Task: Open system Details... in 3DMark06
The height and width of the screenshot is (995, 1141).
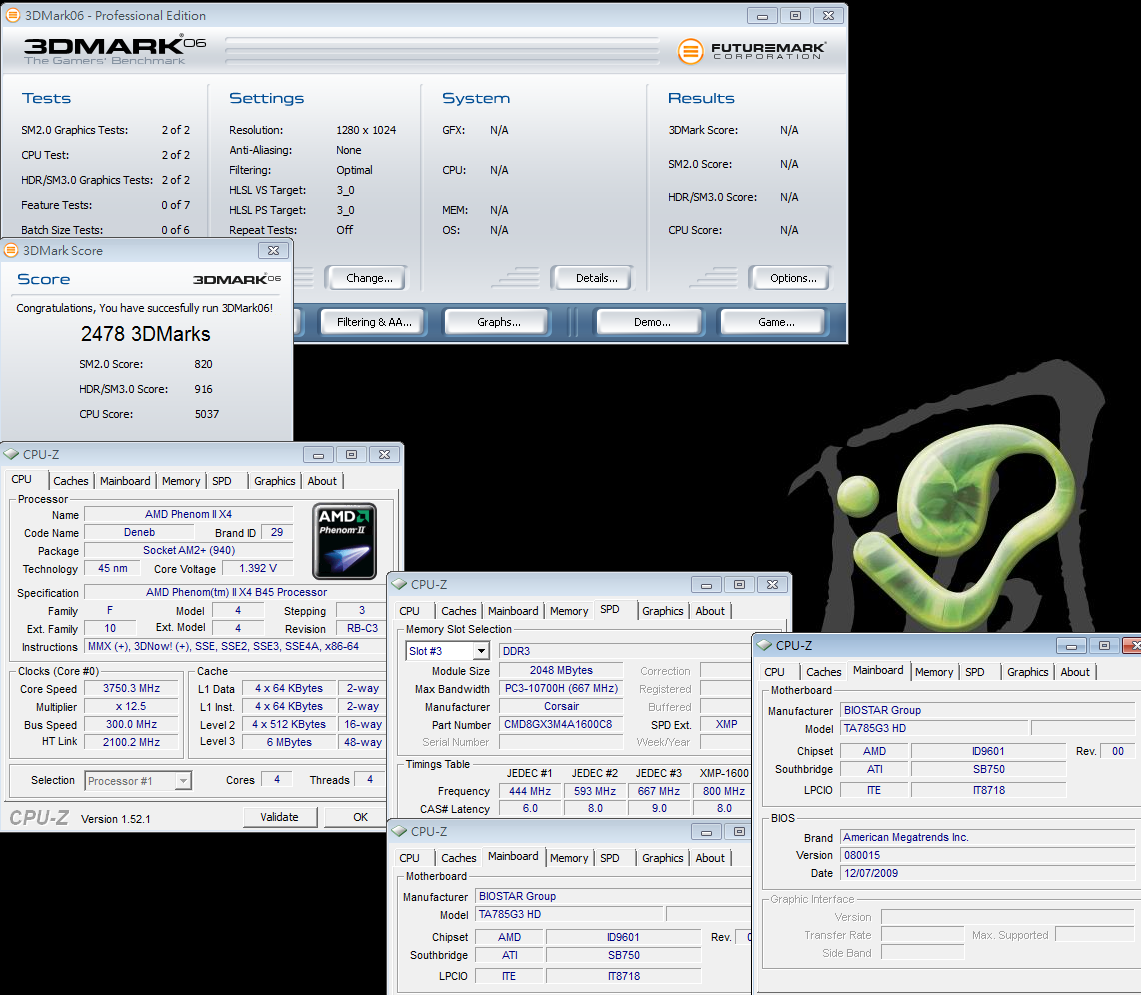Action: coord(597,278)
